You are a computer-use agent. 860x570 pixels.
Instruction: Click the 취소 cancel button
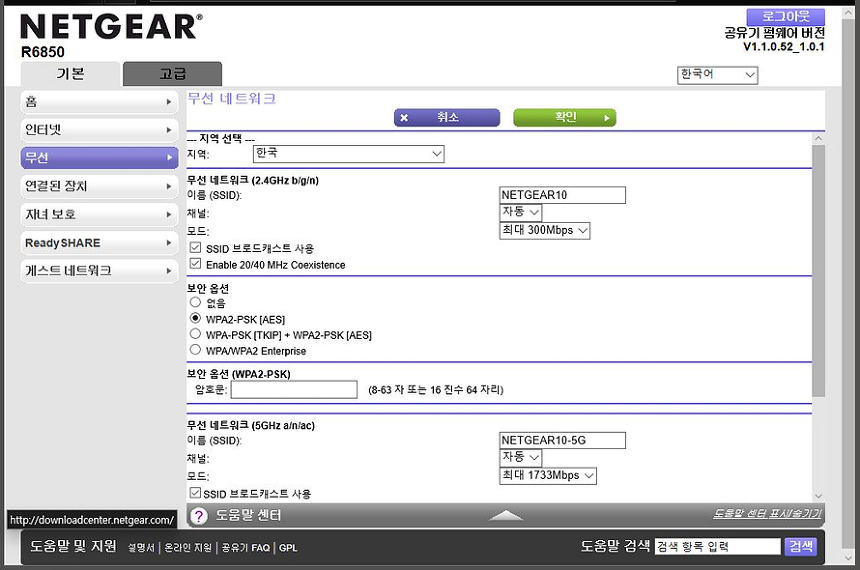(447, 118)
